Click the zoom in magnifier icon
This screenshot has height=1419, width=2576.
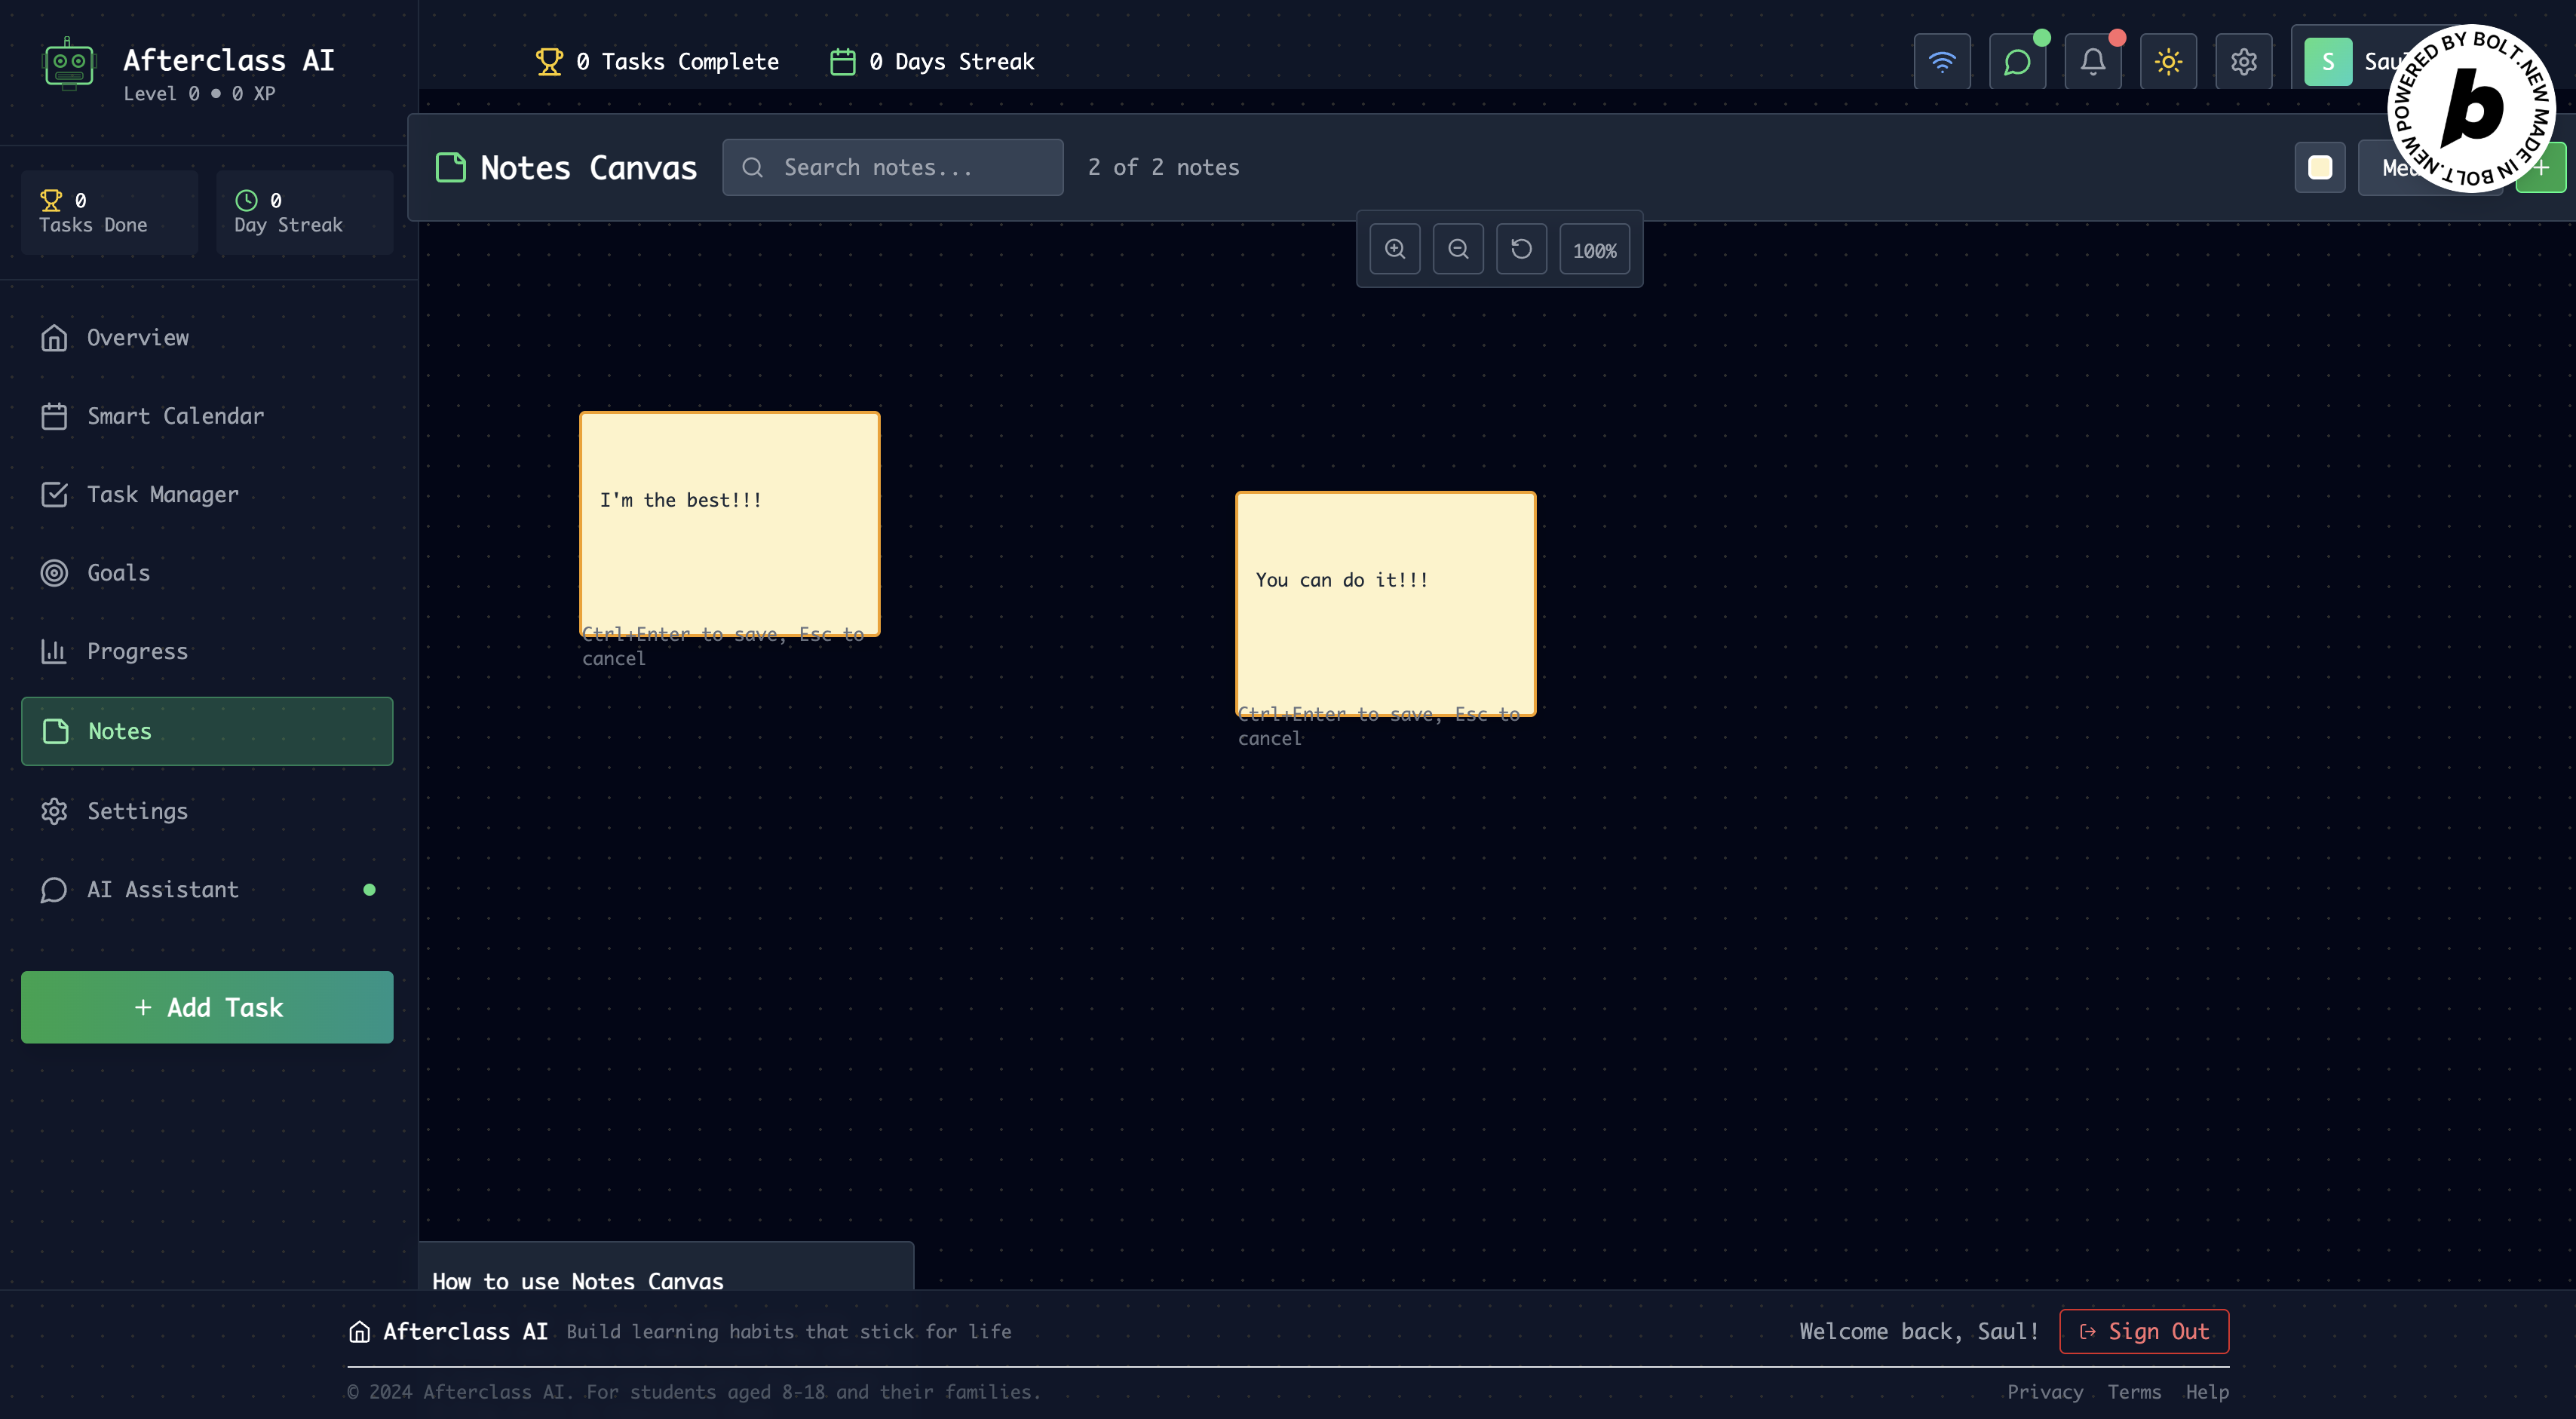click(x=1394, y=249)
